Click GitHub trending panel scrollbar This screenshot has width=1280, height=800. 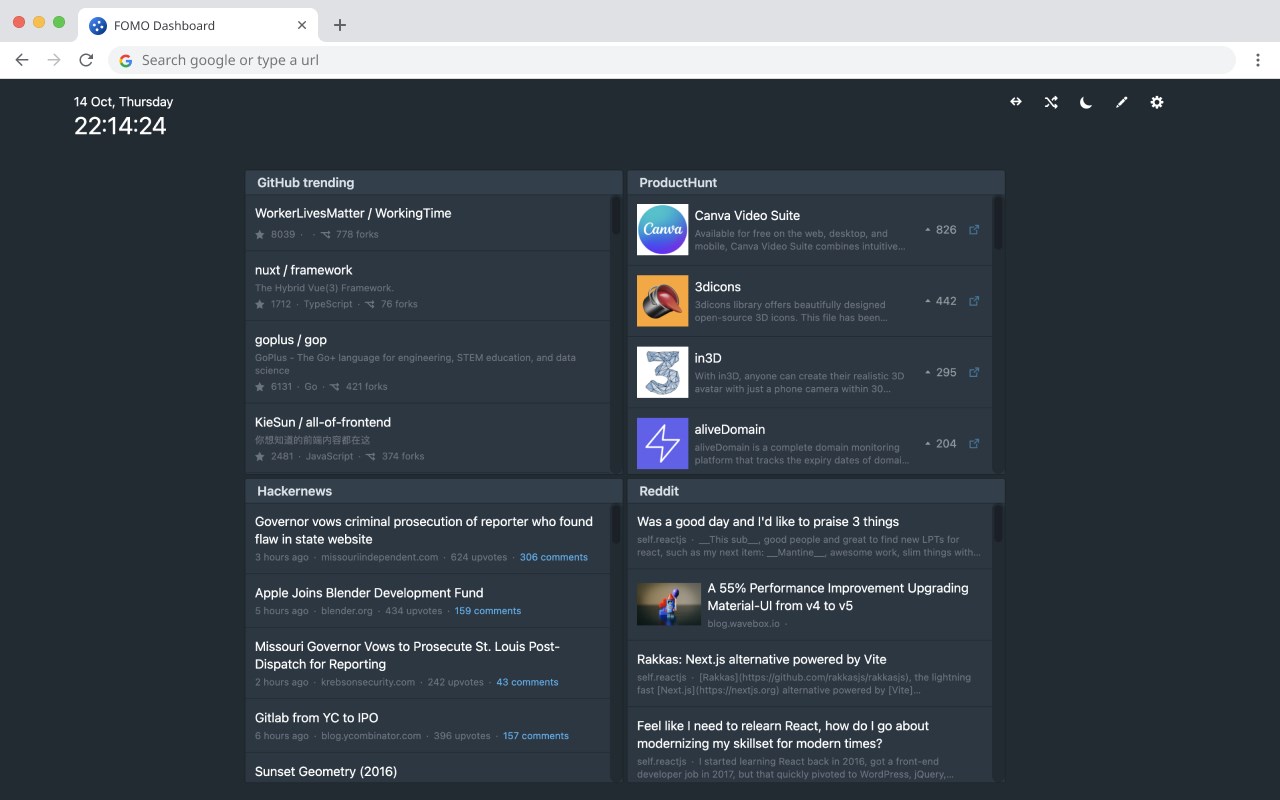click(615, 217)
